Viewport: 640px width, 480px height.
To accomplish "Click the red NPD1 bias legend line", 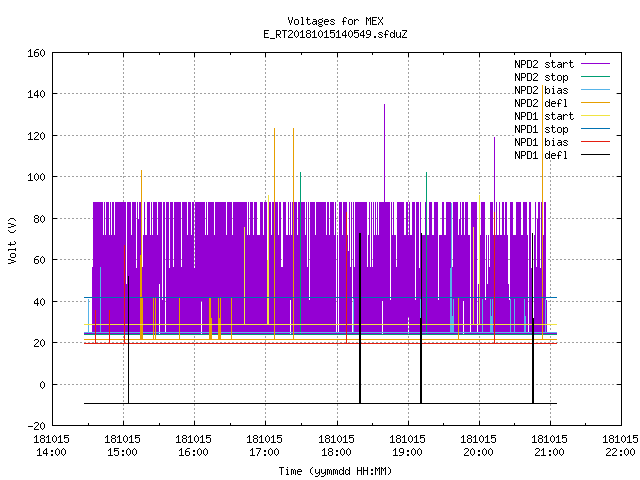I will [x=595, y=142].
